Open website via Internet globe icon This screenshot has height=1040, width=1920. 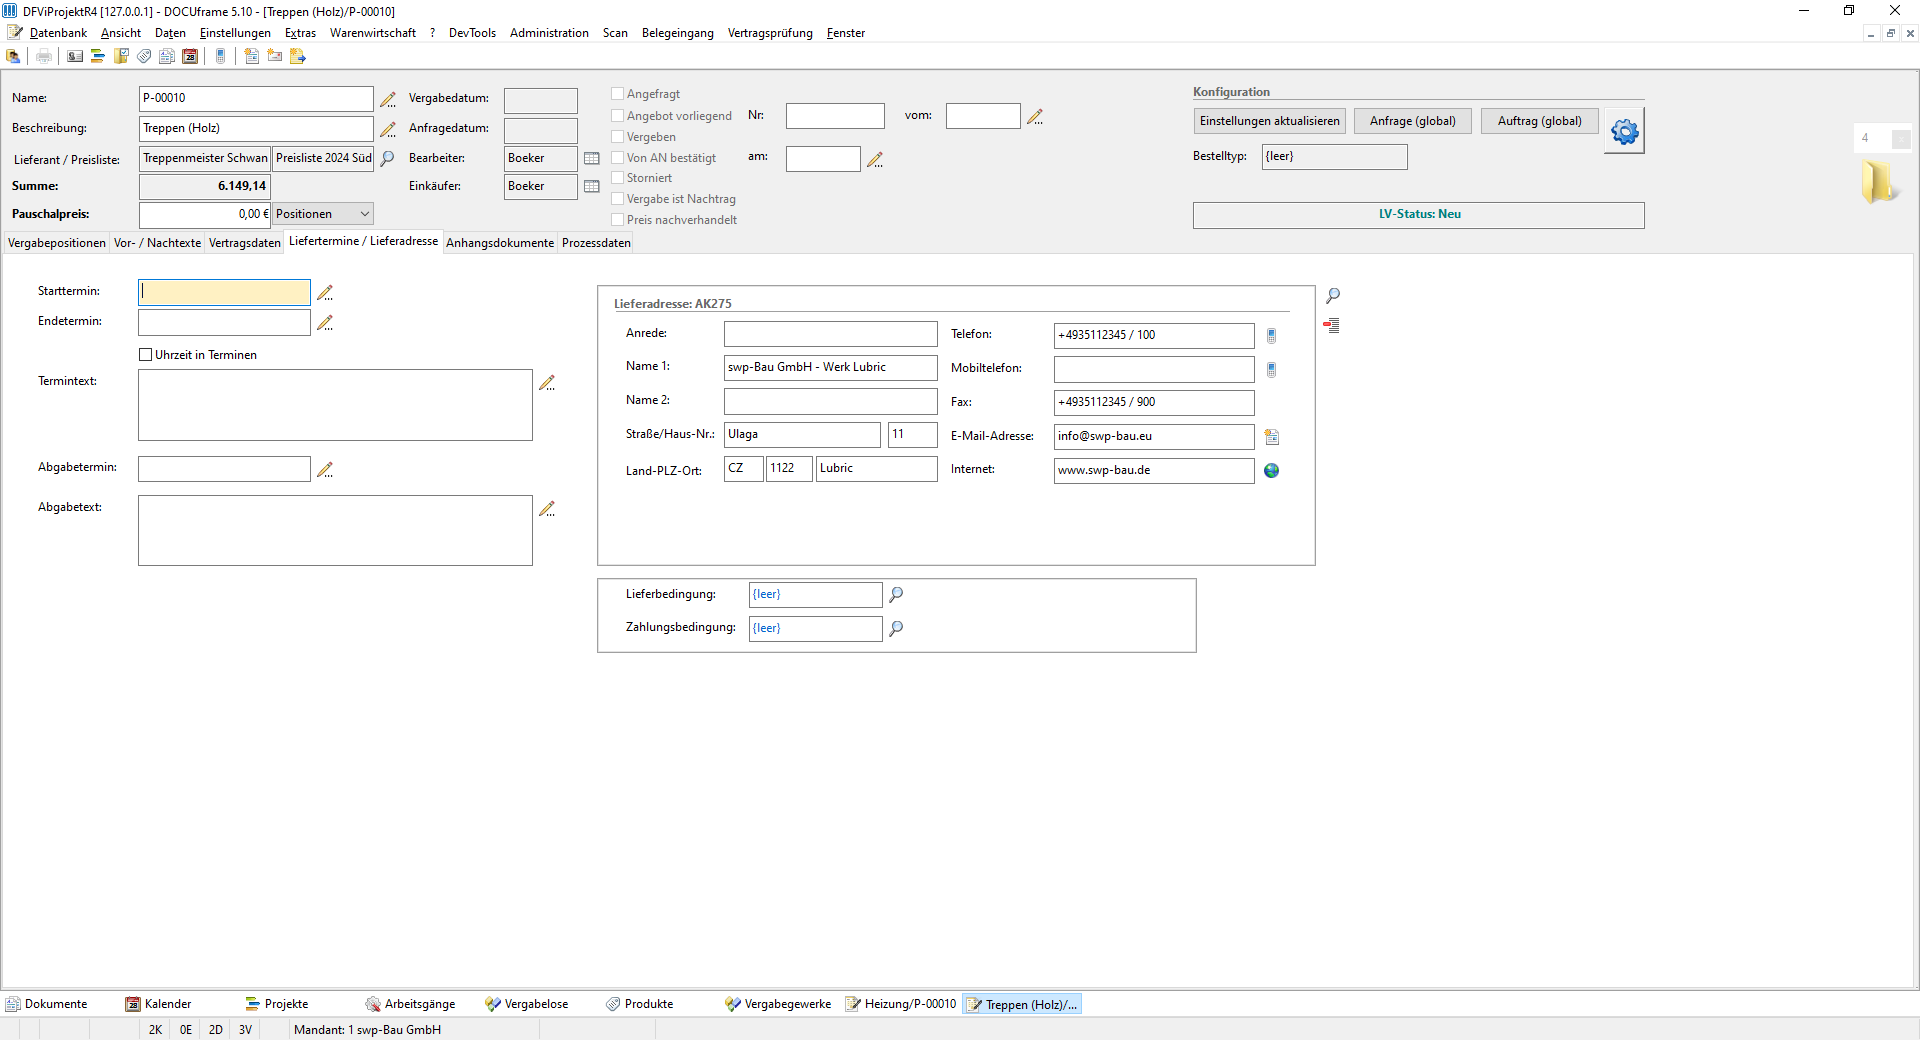(1272, 470)
